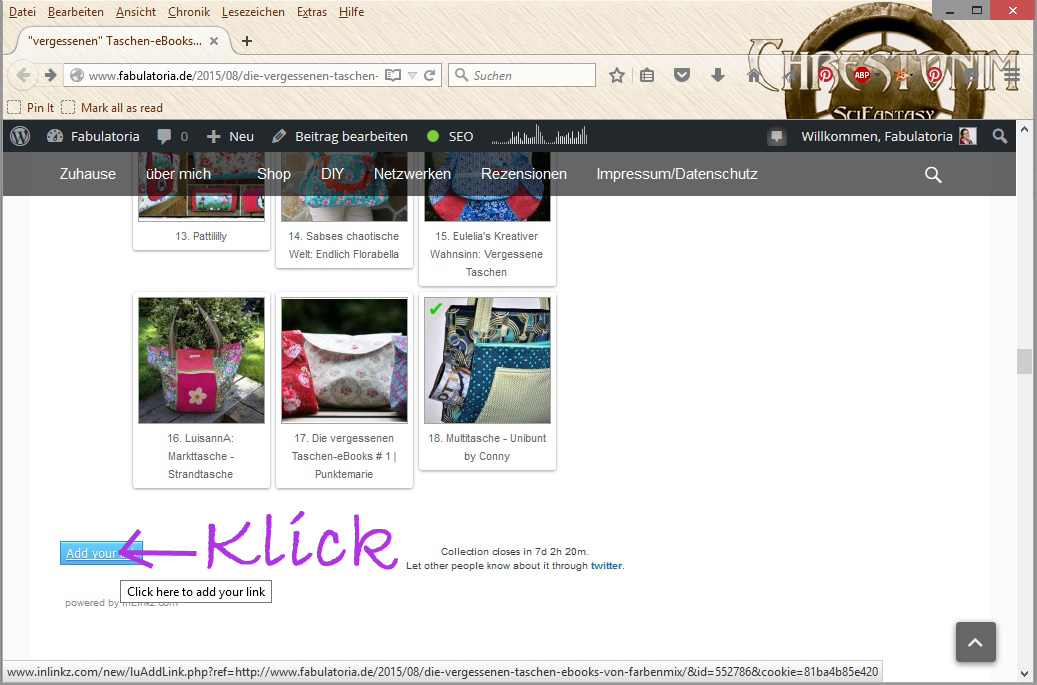Toggle reader view in the address bar
1037x685 pixels.
pos(393,75)
